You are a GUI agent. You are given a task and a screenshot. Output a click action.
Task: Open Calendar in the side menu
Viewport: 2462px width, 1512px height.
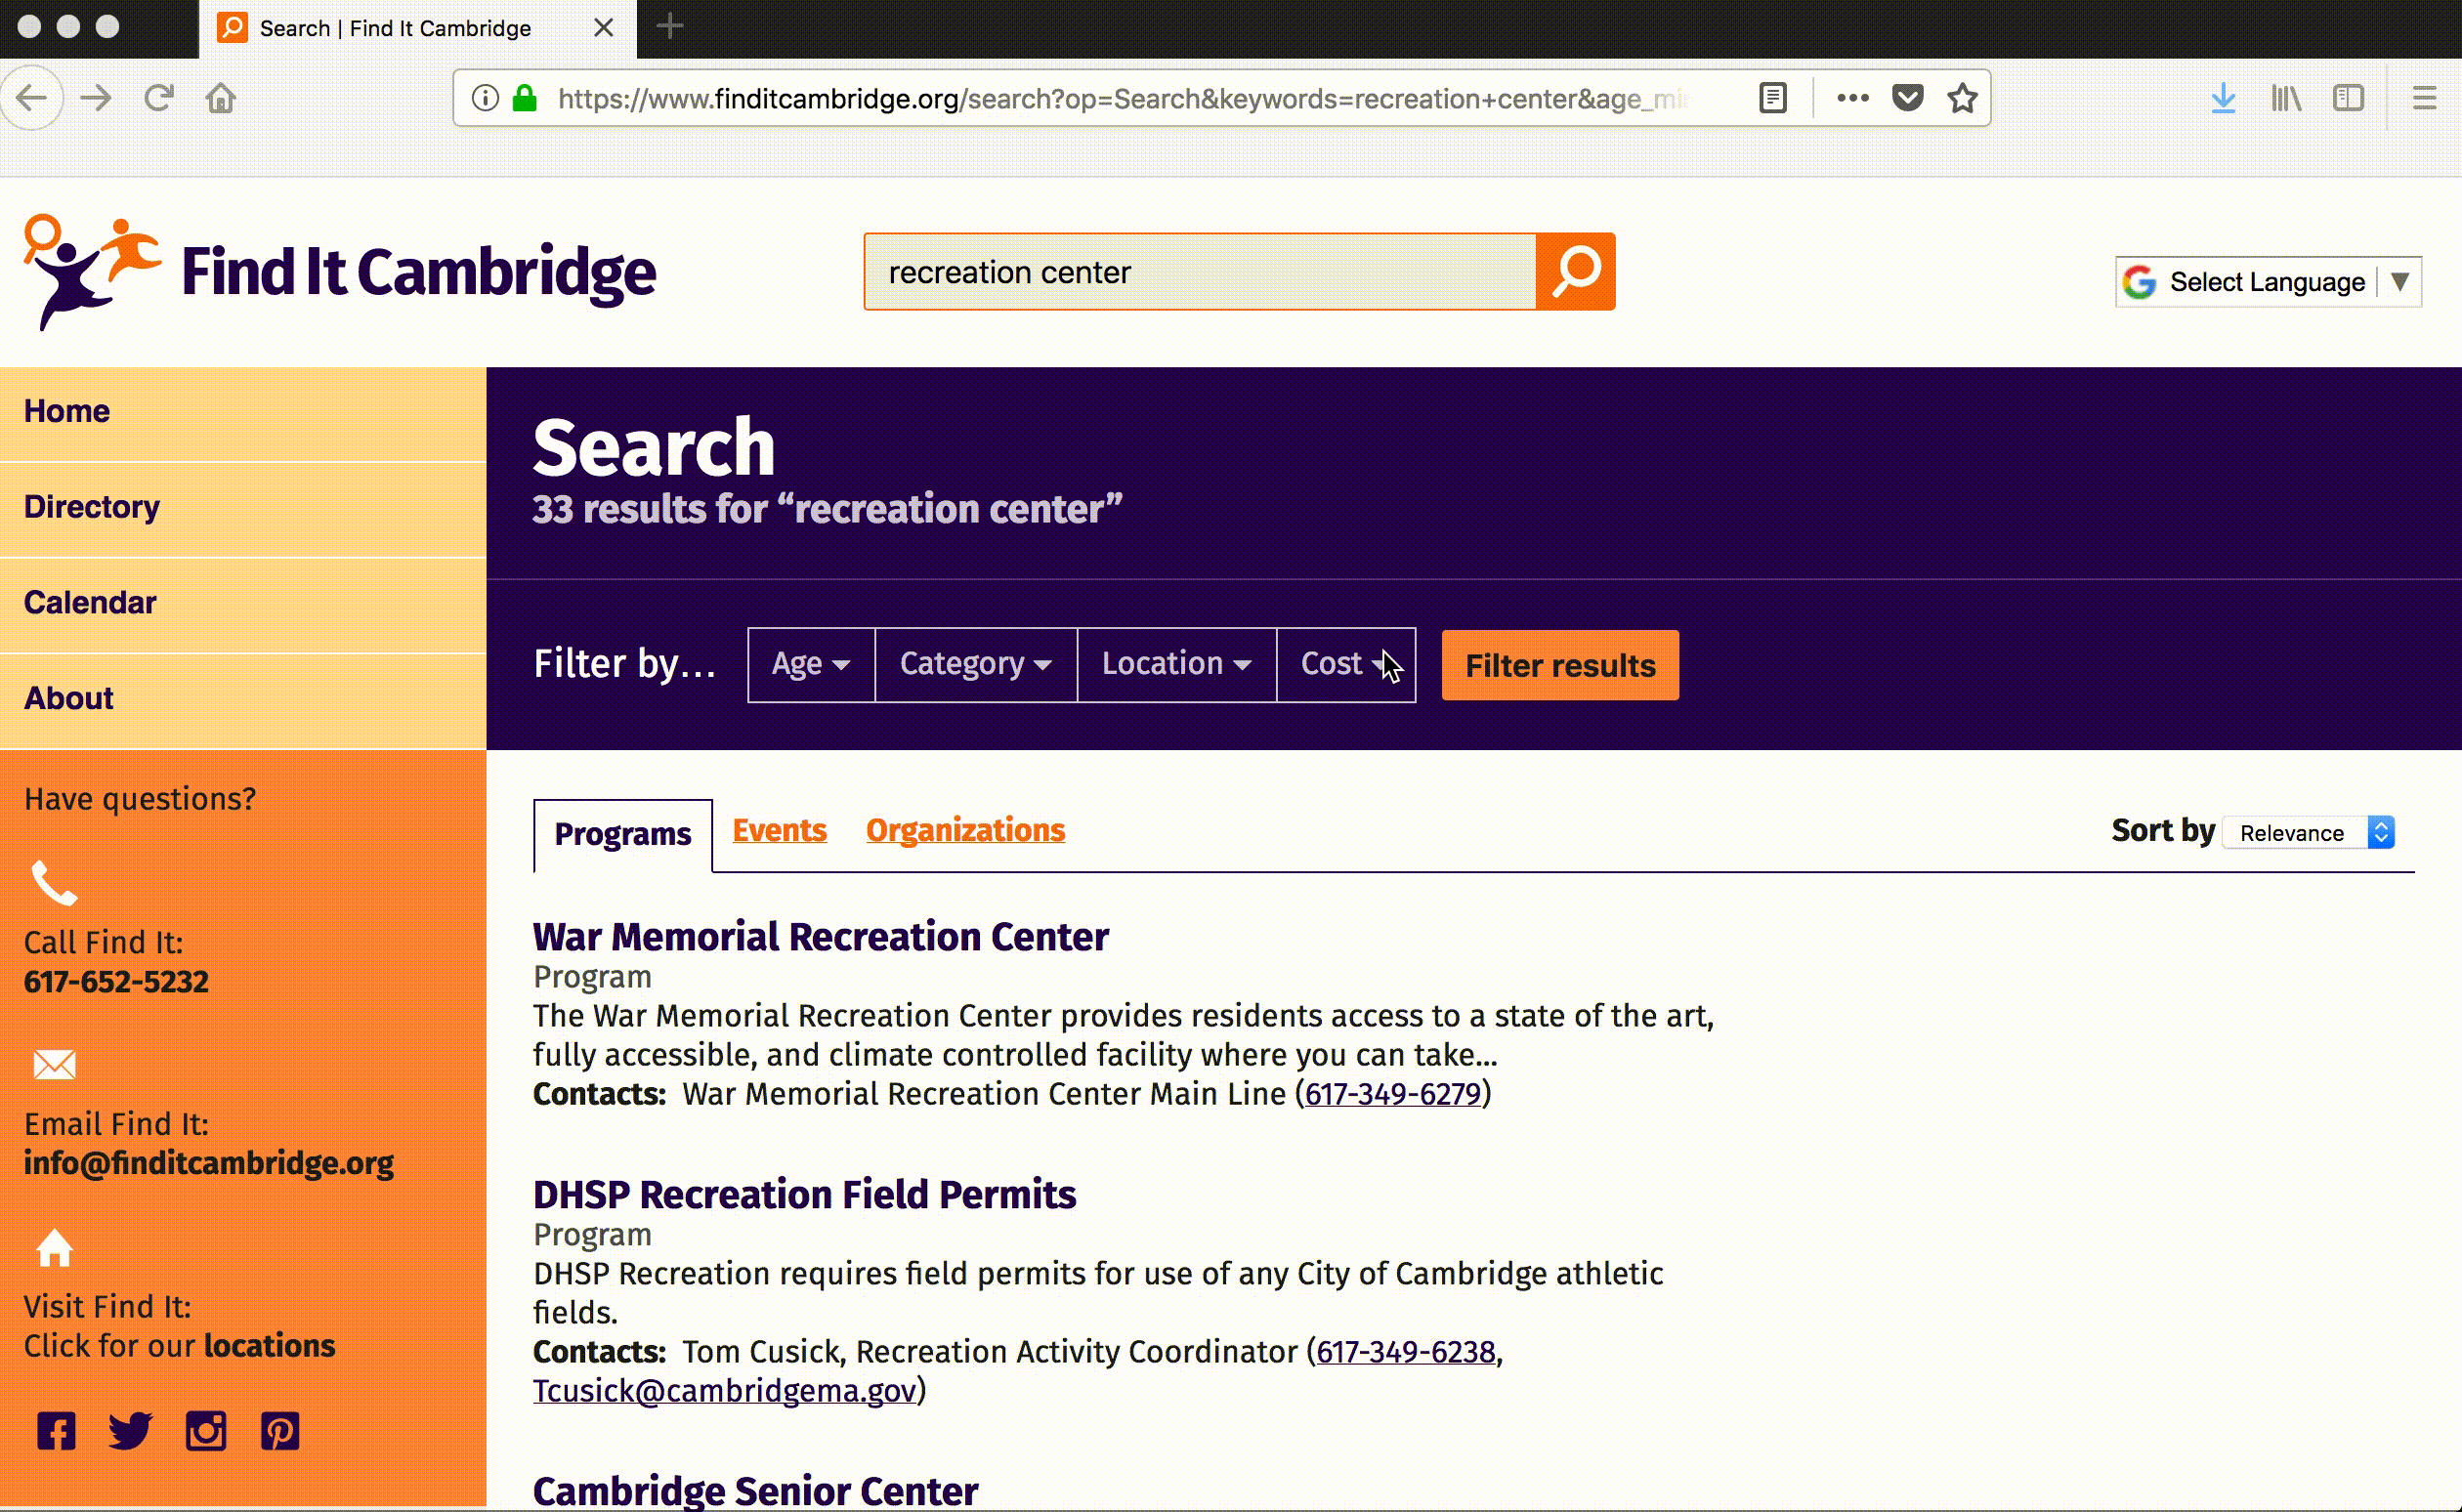tap(243, 604)
